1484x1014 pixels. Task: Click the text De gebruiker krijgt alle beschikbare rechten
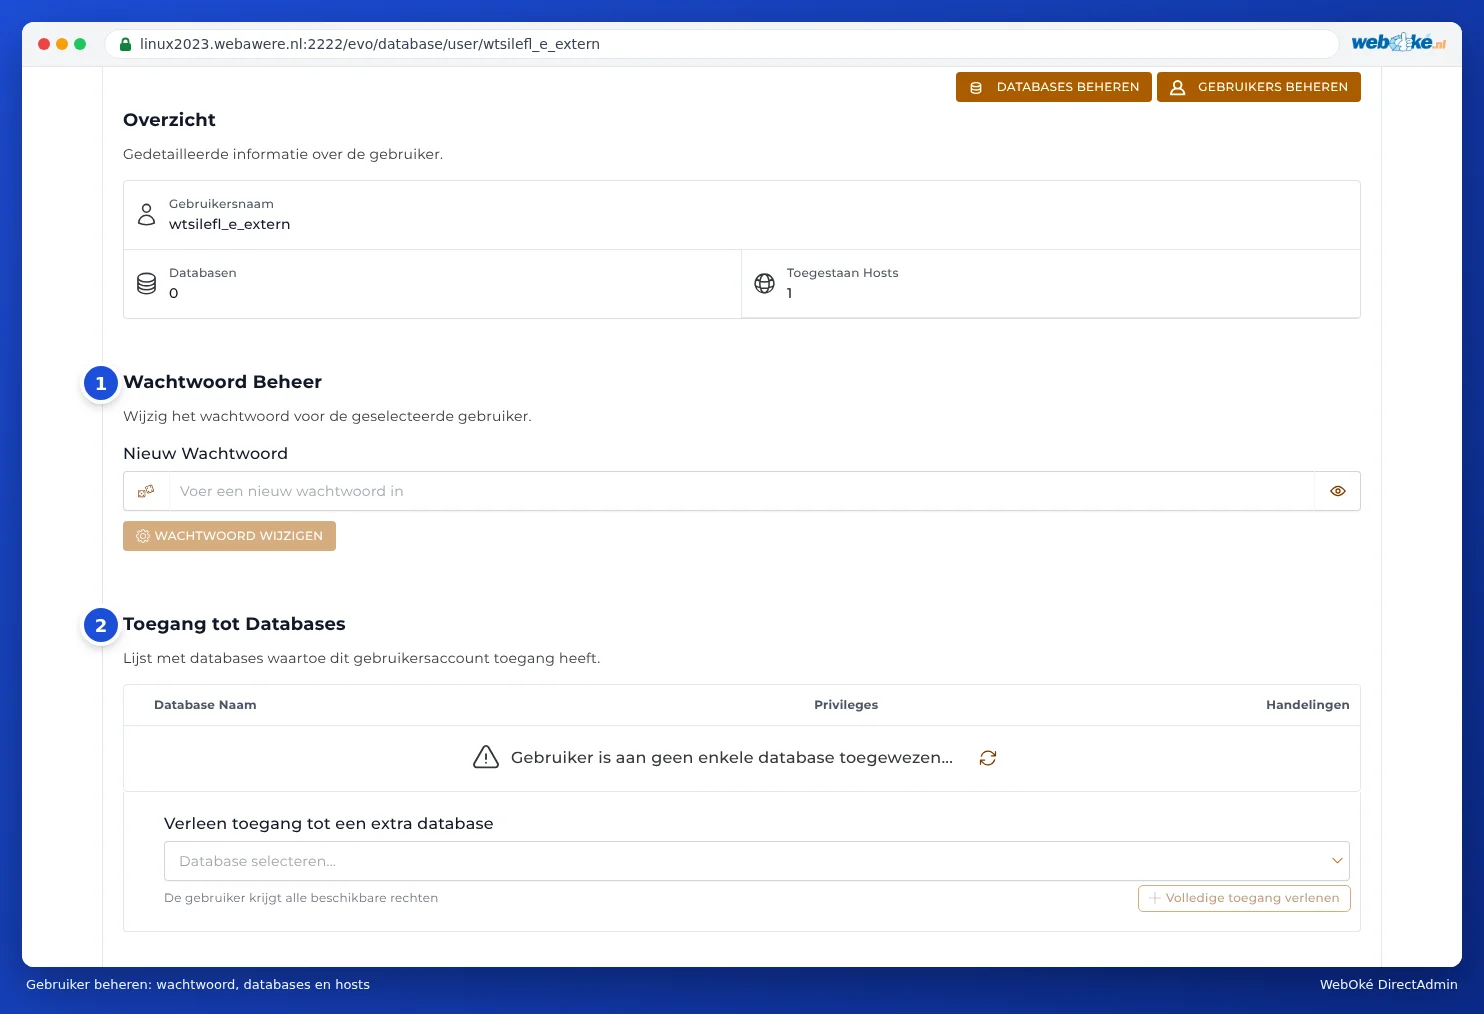pos(301,898)
